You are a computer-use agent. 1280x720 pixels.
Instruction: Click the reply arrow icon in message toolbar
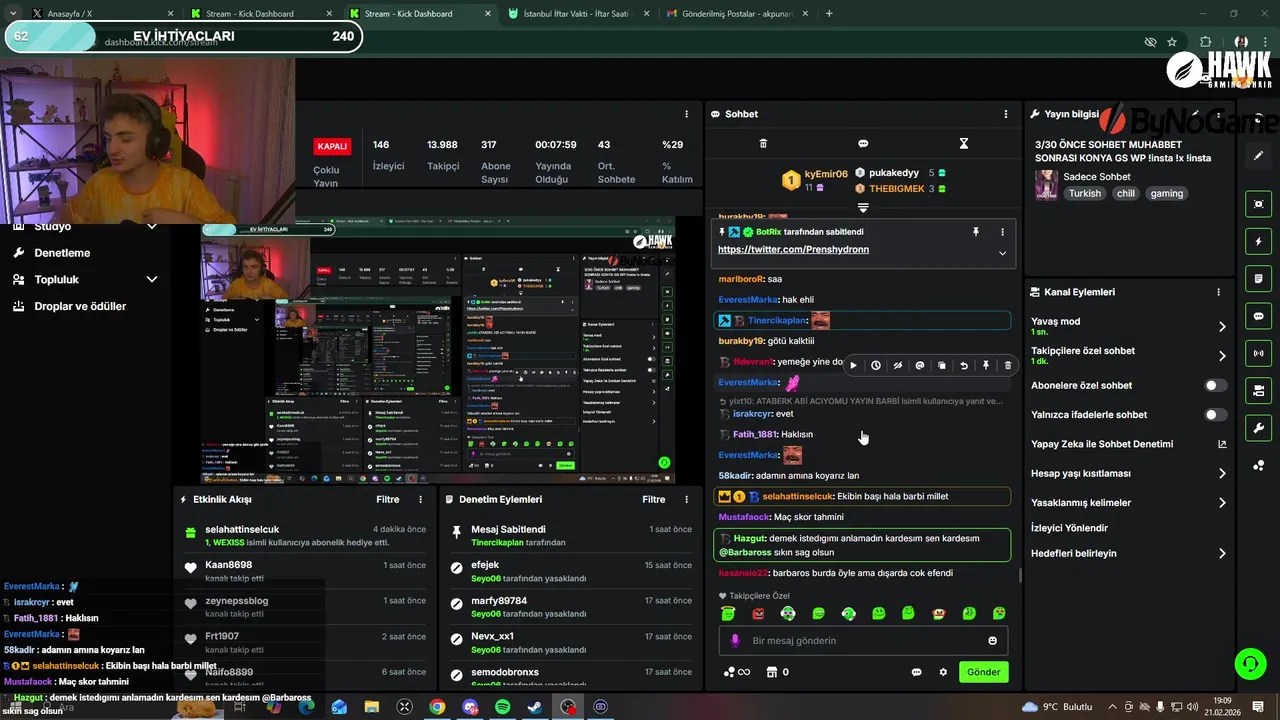[964, 366]
